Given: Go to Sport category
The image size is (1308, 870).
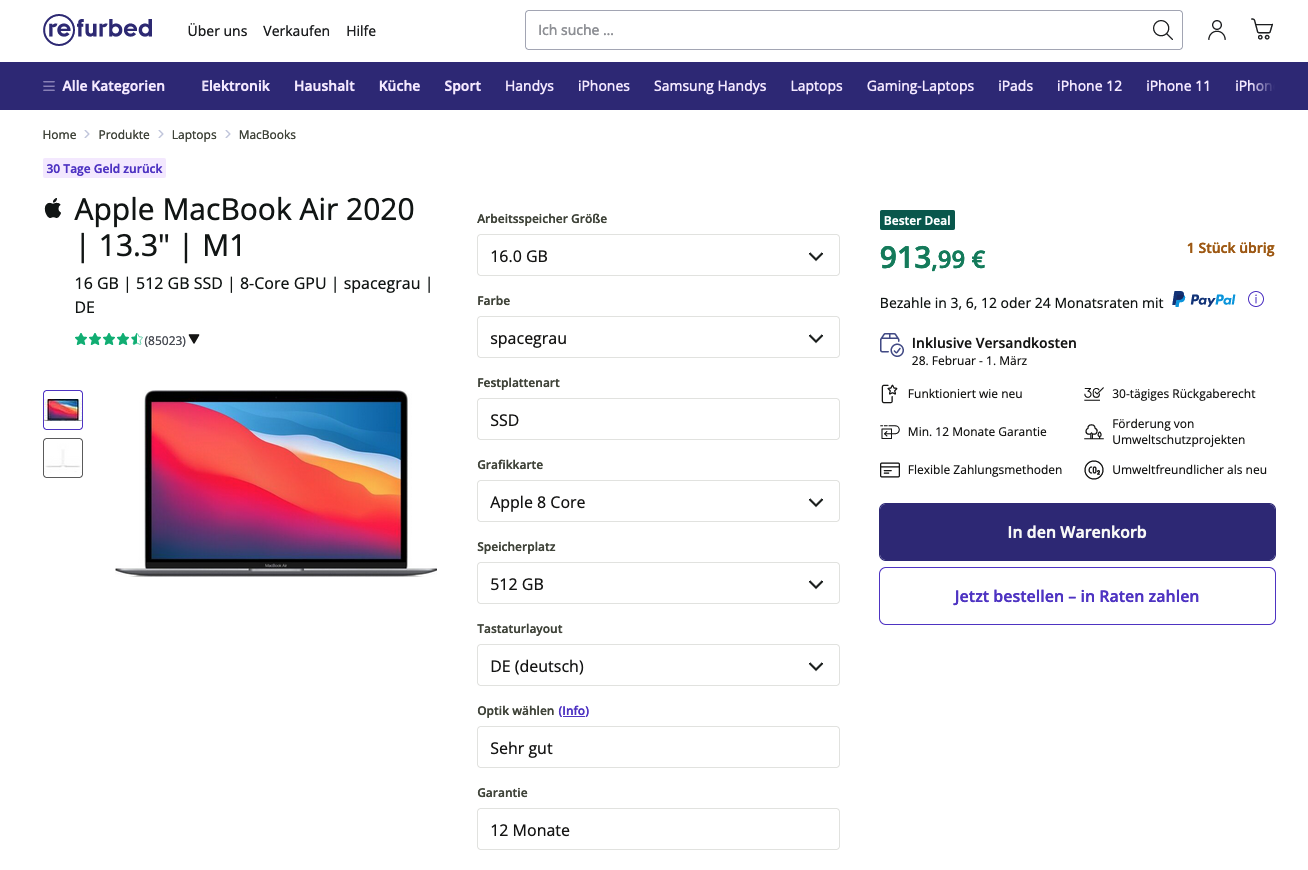Looking at the screenshot, I should (x=463, y=86).
